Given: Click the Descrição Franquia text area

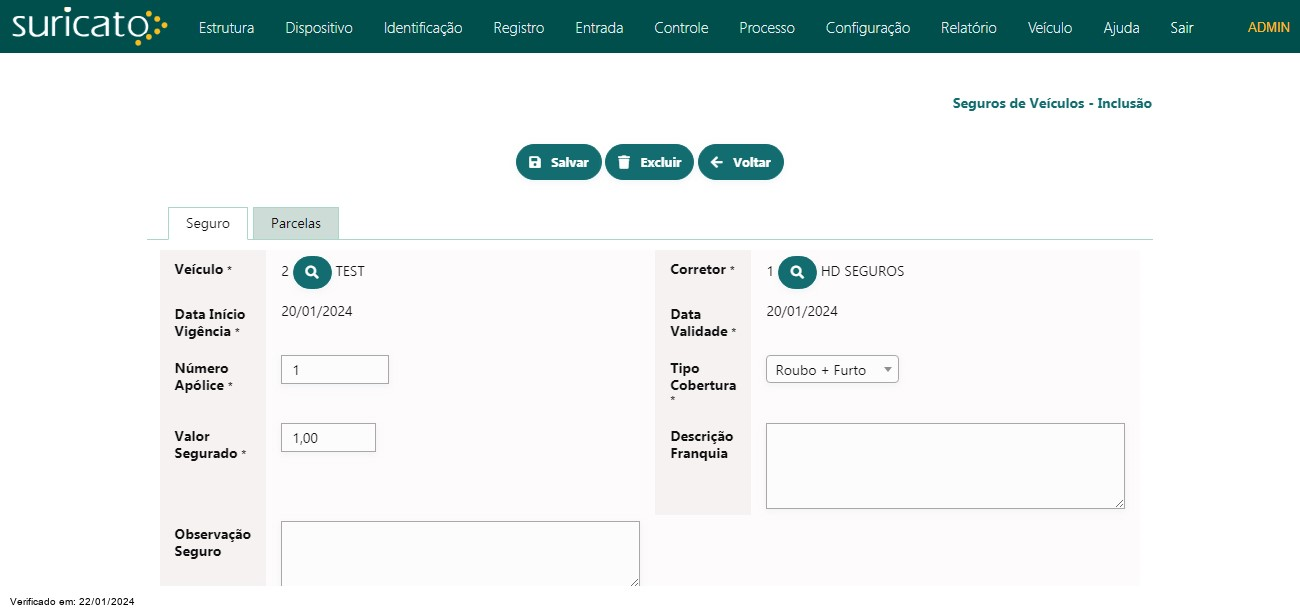Looking at the screenshot, I should 944,466.
